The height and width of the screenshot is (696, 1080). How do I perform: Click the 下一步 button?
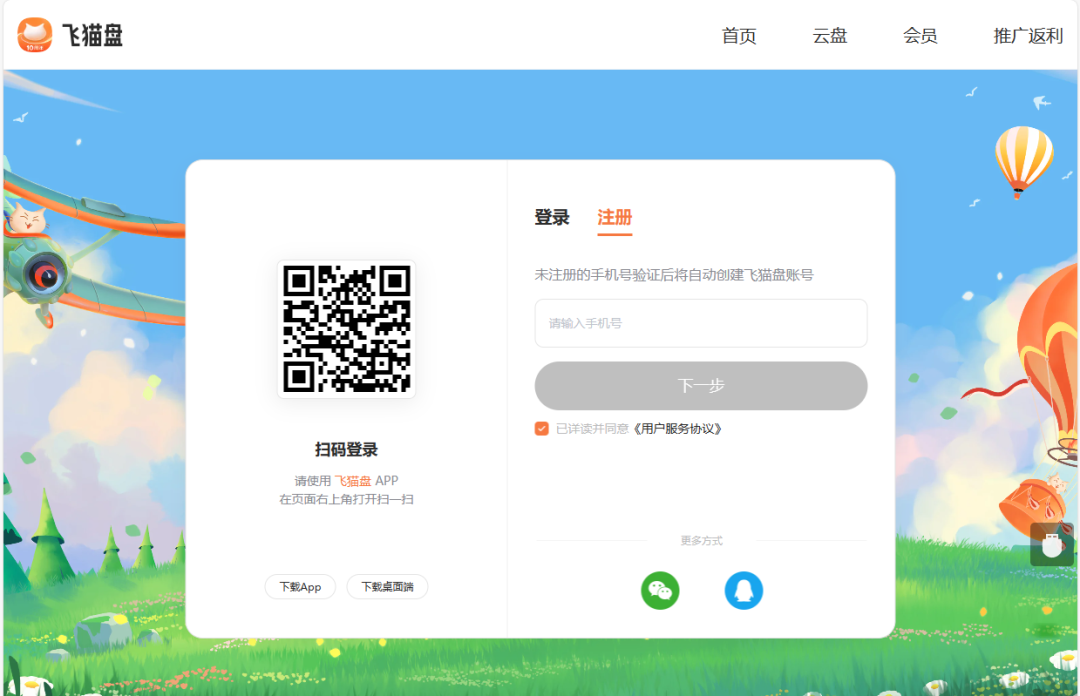700,386
